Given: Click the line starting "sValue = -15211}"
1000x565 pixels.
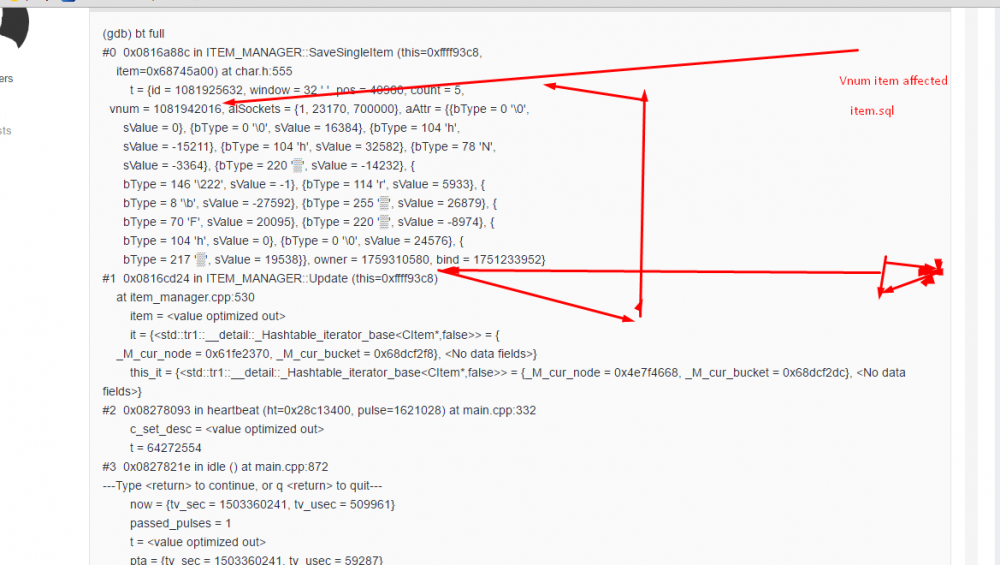Looking at the screenshot, I should [309, 147].
